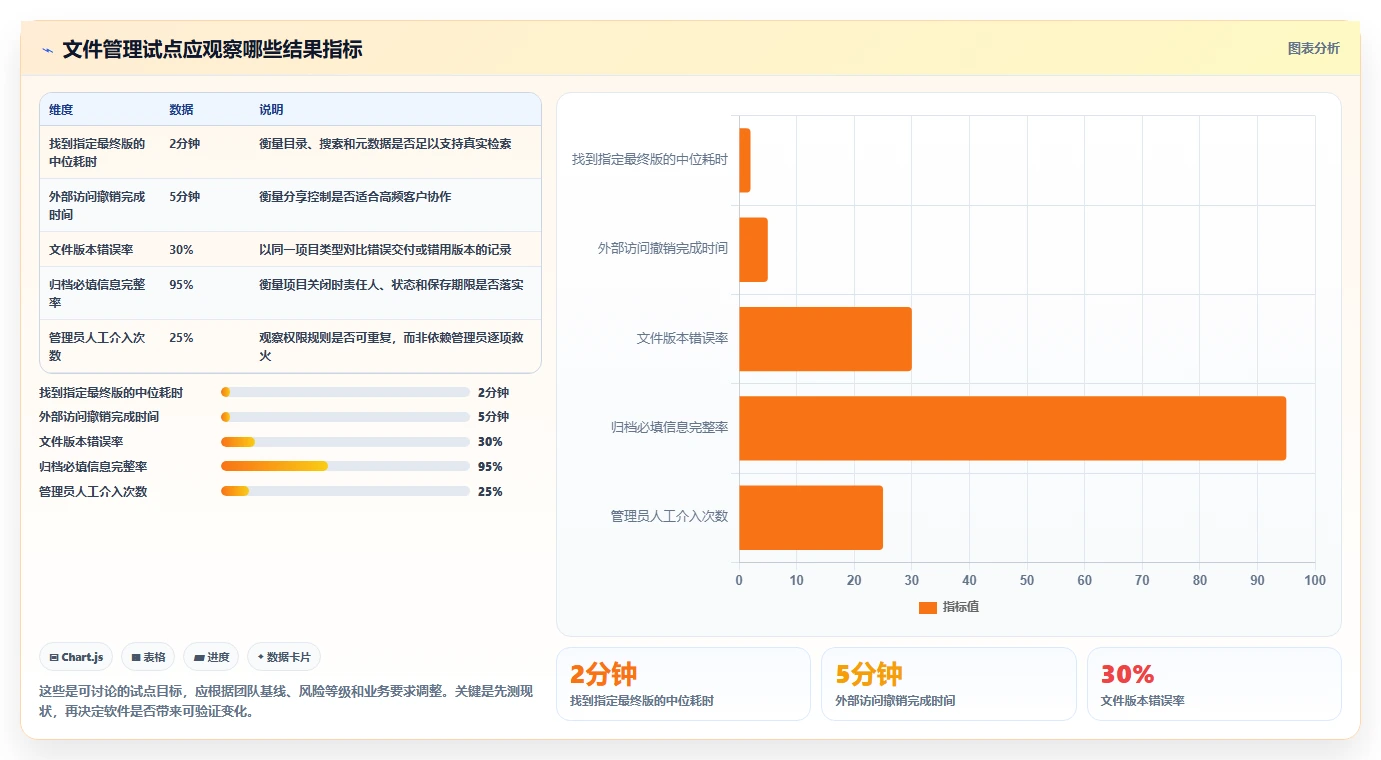The image size is (1381, 760).
Task: Click the 2分钟 data card
Action: coord(683,684)
